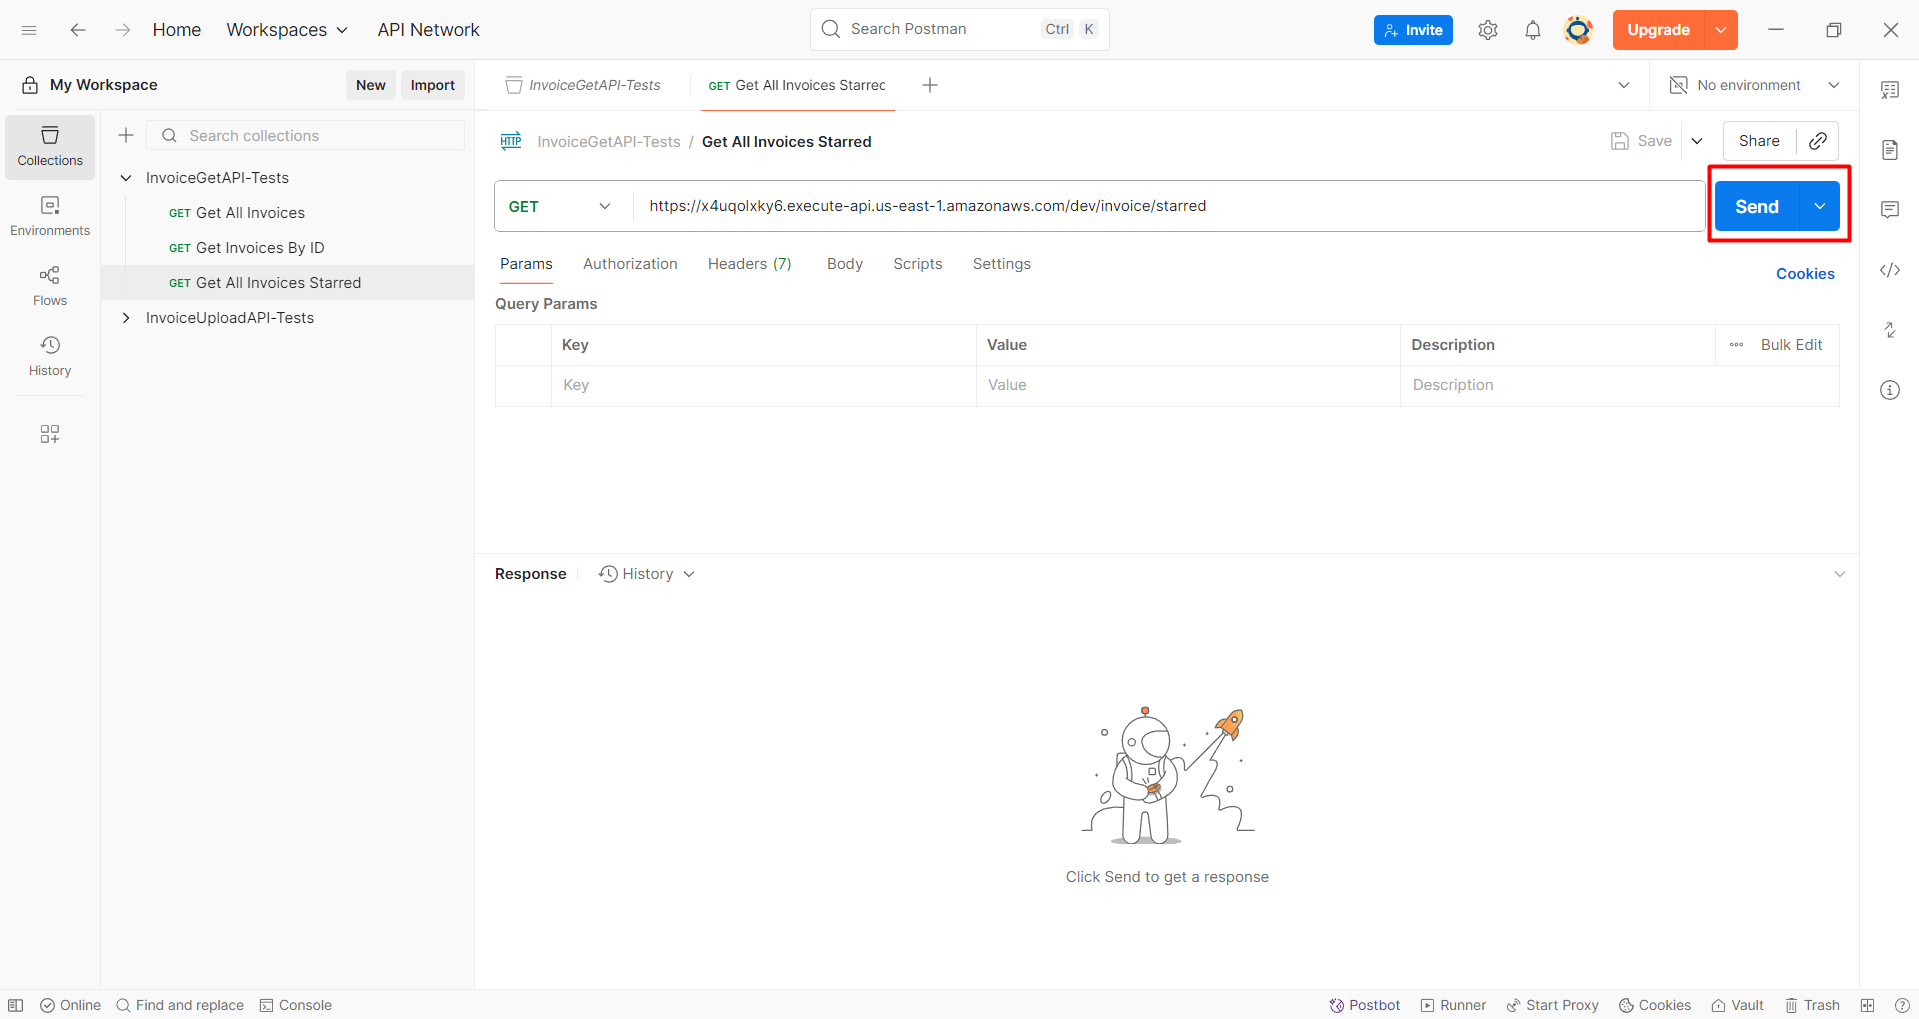Open the Collections sidebar panel
Image resolution: width=1919 pixels, height=1019 pixels.
tap(49, 146)
